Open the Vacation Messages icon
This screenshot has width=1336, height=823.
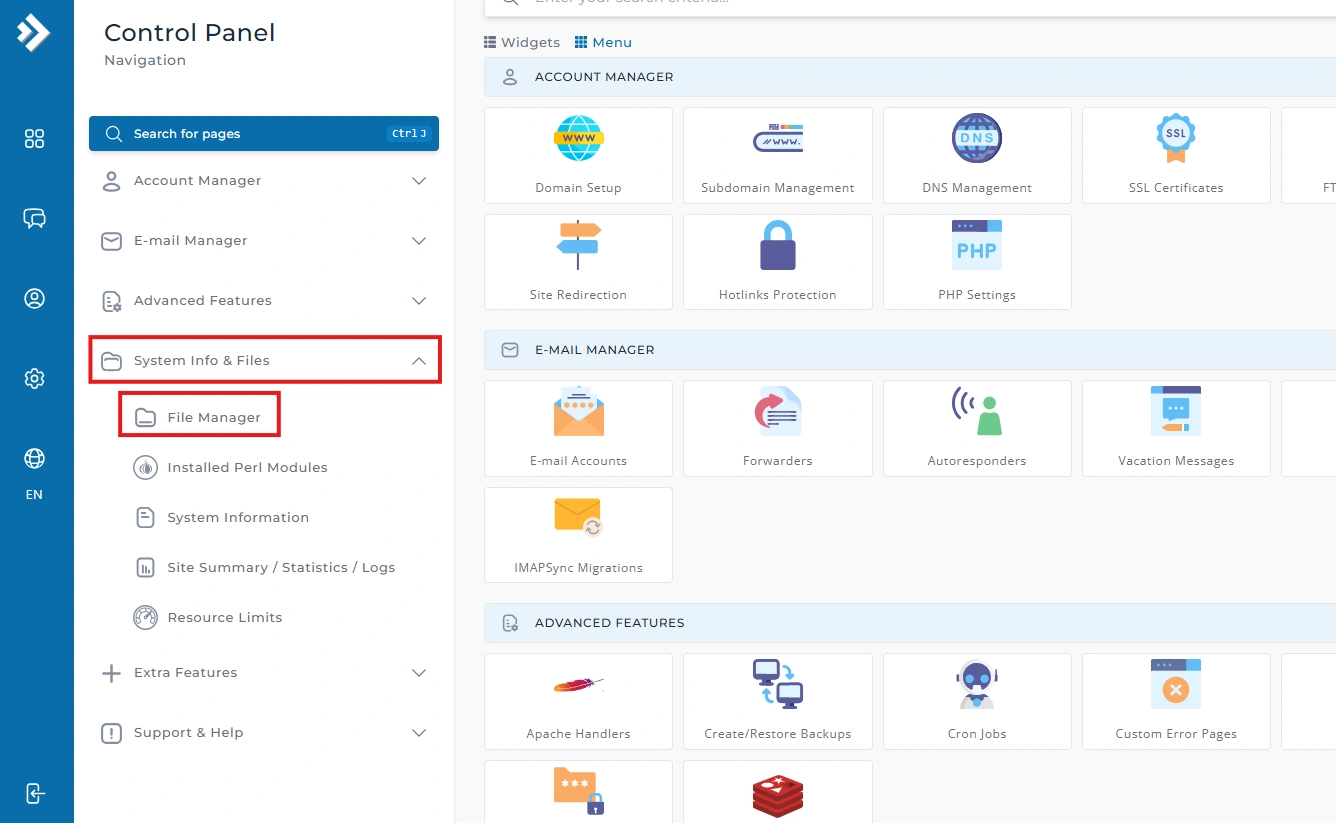point(1176,411)
